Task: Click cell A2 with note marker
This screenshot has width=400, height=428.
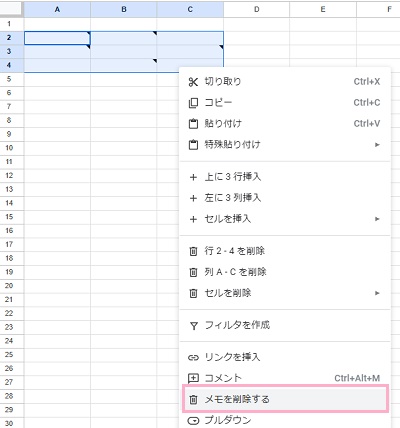Action: (57, 38)
